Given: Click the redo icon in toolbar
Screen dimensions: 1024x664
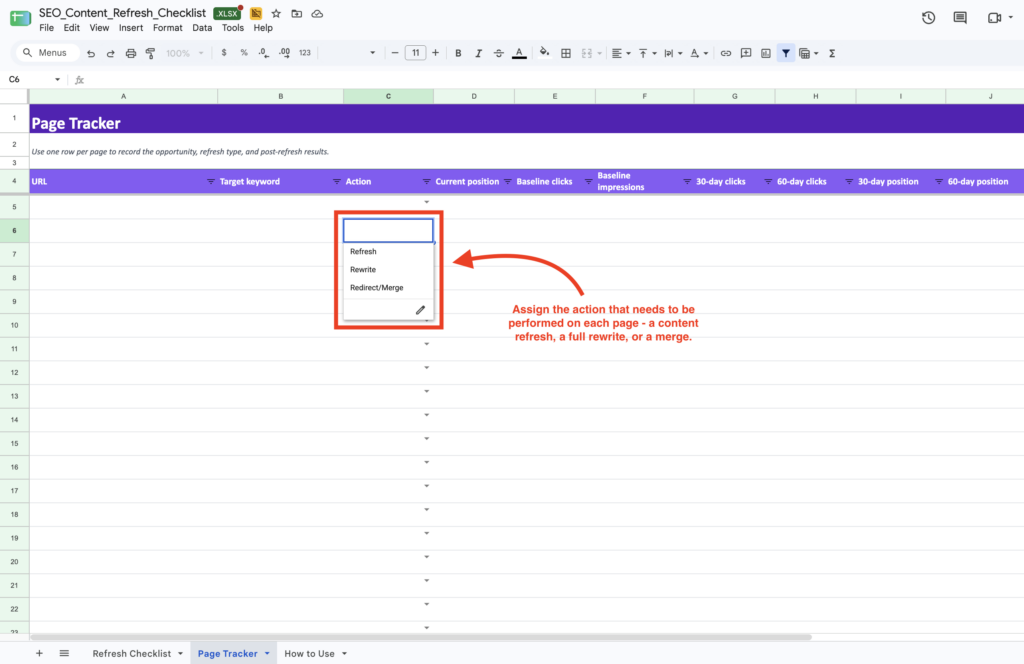Looking at the screenshot, I should [110, 54].
